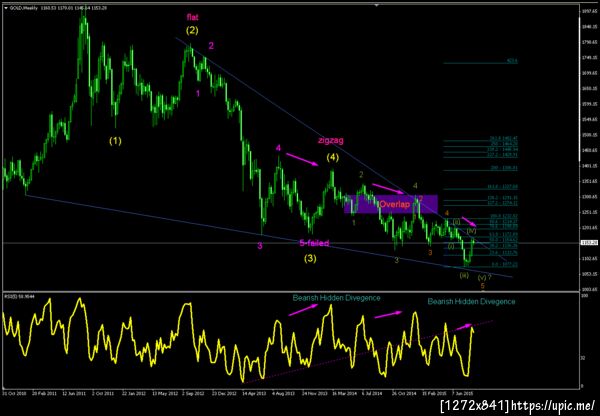Viewport: 600px width, 416px height.
Task: Click the triangle before GOLD,Weekly chart title
Action: click(x=6, y=8)
